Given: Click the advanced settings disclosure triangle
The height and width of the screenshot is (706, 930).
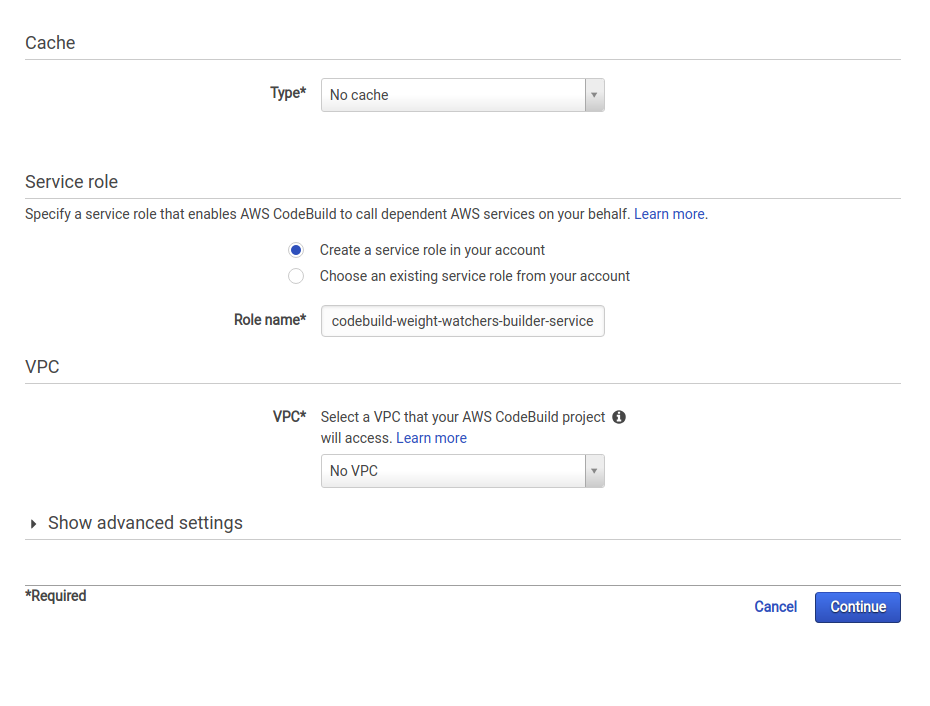Looking at the screenshot, I should click(33, 524).
